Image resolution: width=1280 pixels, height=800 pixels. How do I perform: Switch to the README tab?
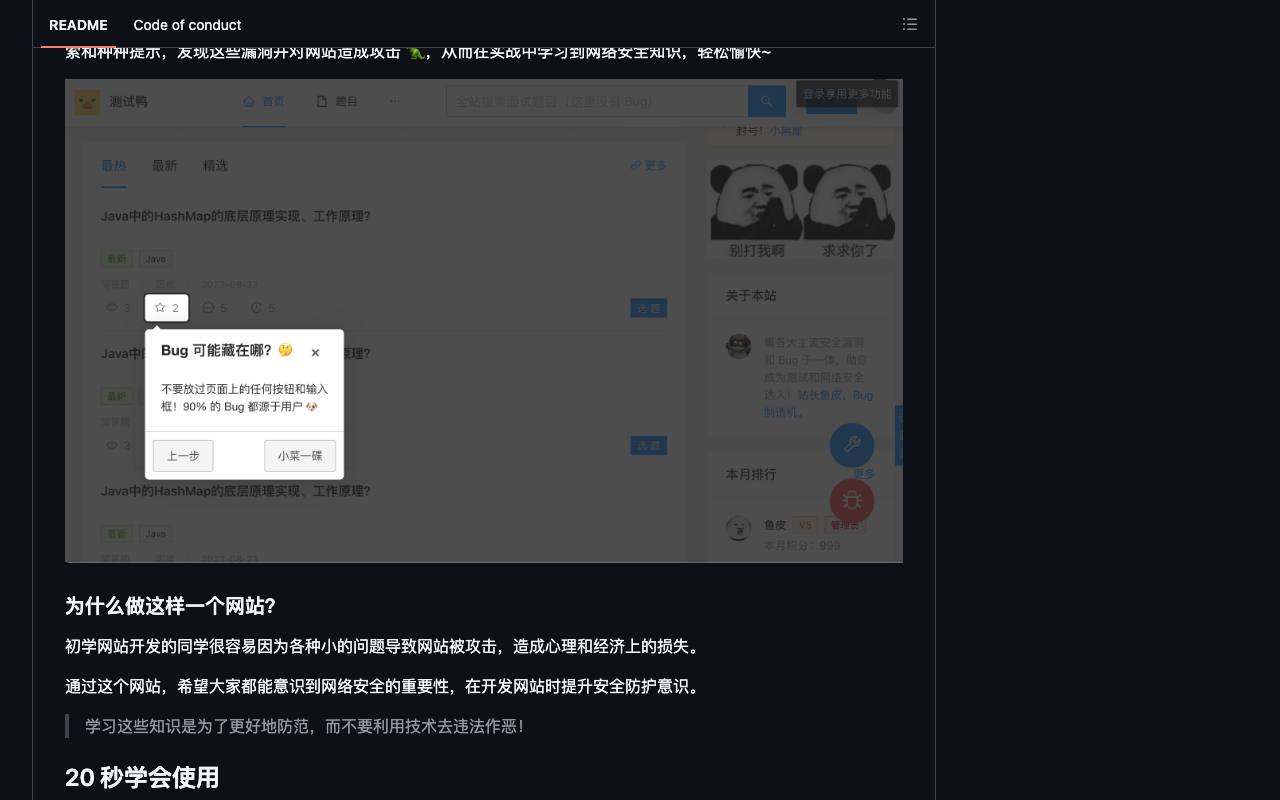(78, 25)
